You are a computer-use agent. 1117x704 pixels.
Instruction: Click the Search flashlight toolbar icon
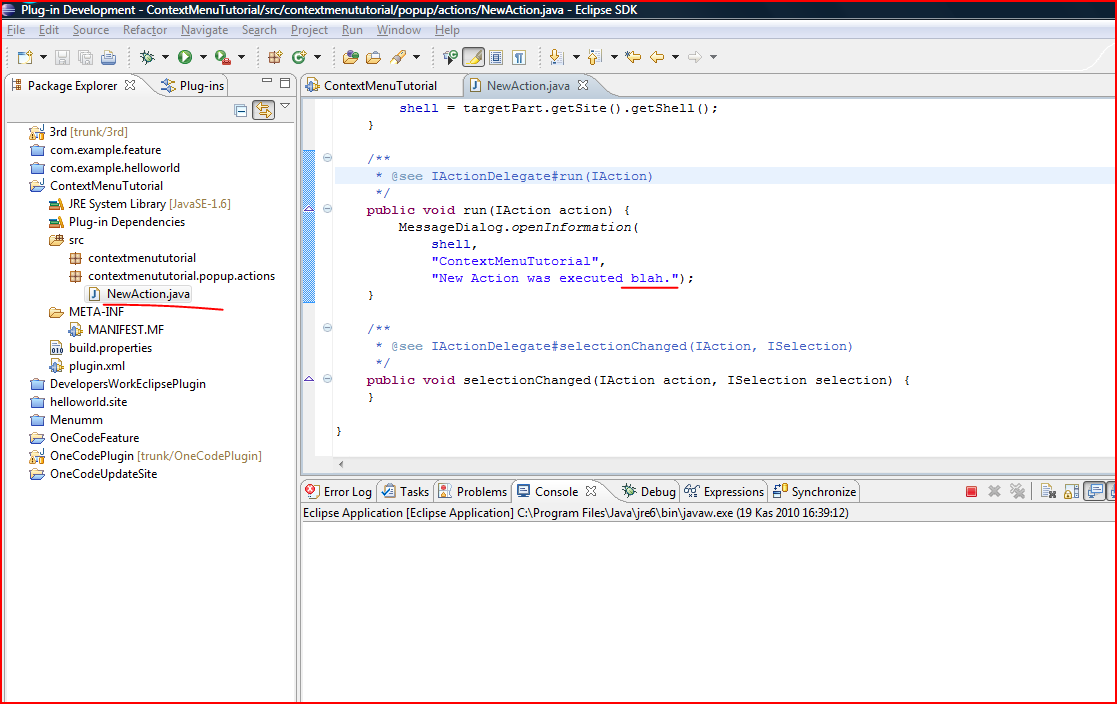[x=398, y=57]
